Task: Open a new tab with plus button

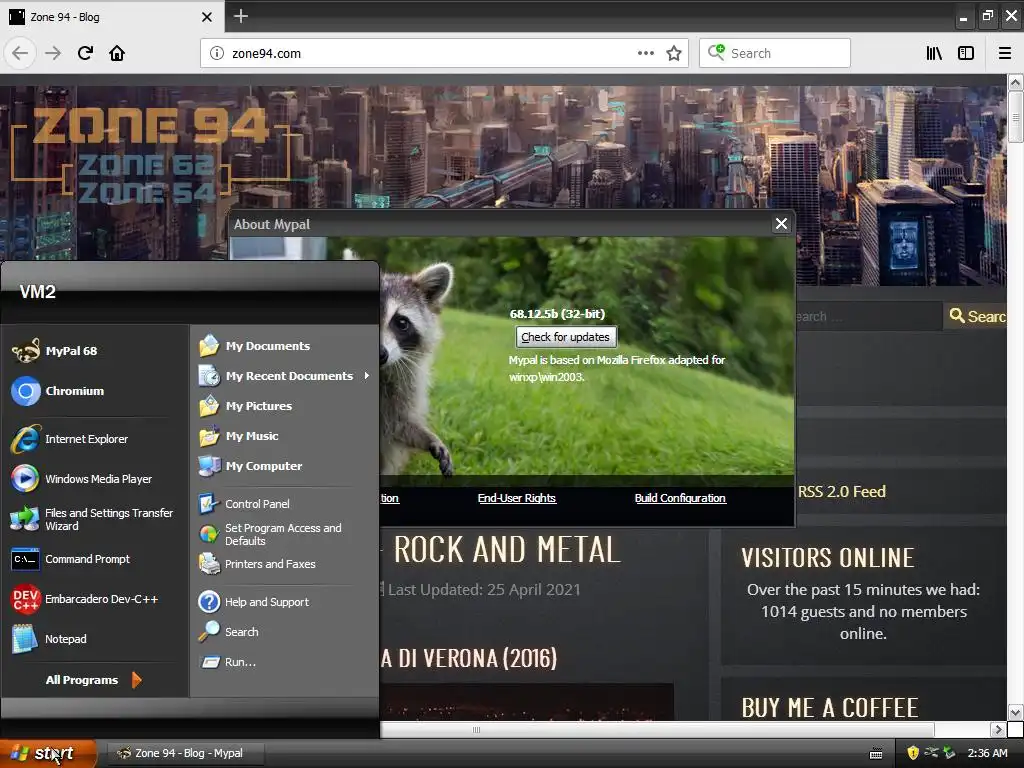Action: click(241, 16)
